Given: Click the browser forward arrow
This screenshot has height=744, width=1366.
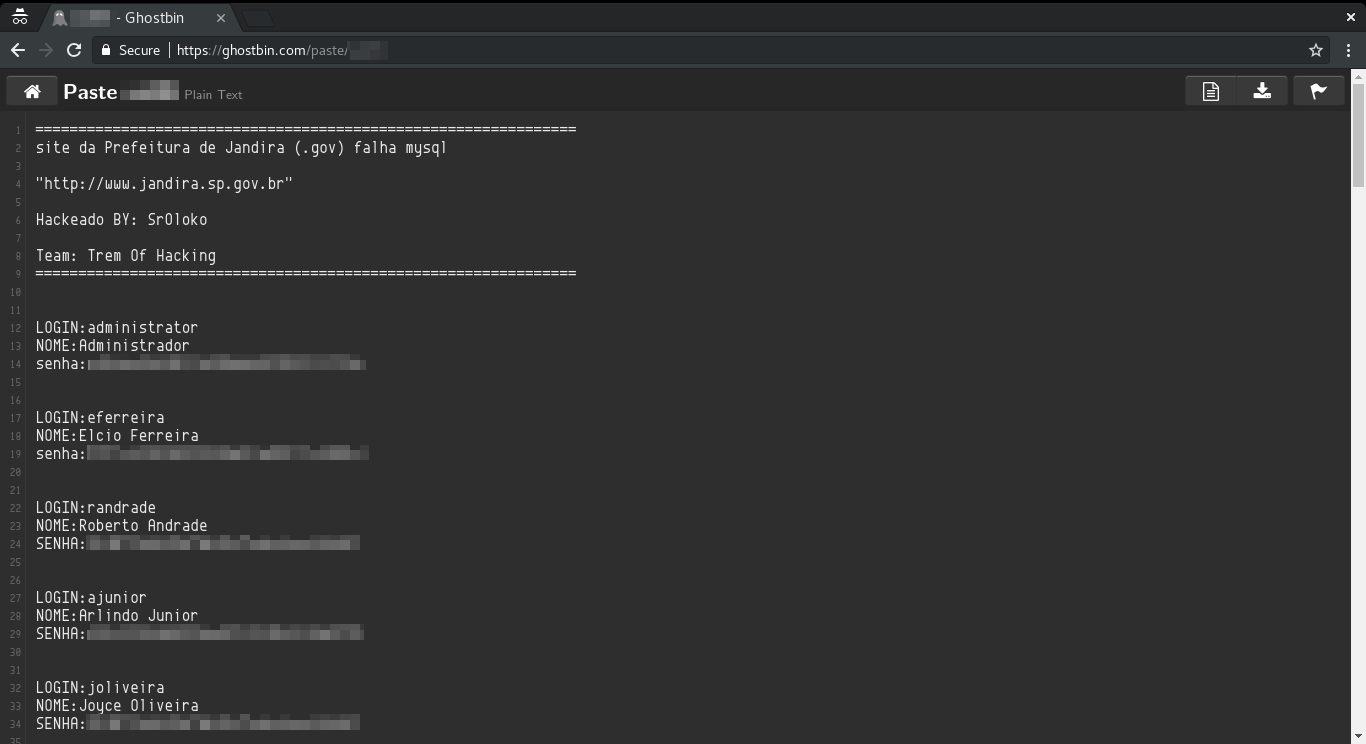Looking at the screenshot, I should [x=46, y=50].
